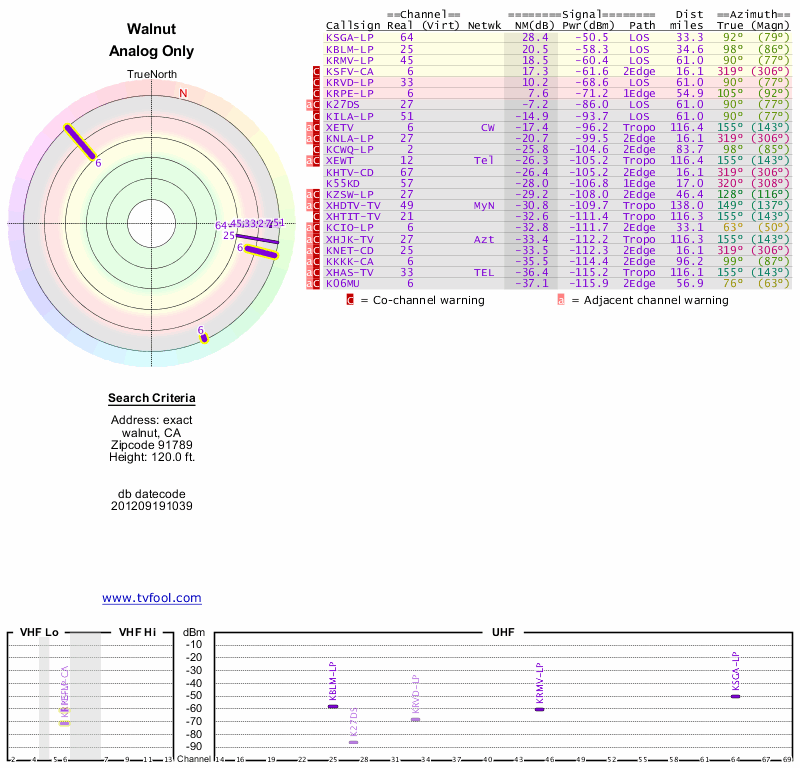Click the channel 6 bar in the northwest radar sector
The image size is (800, 768).
[81, 142]
